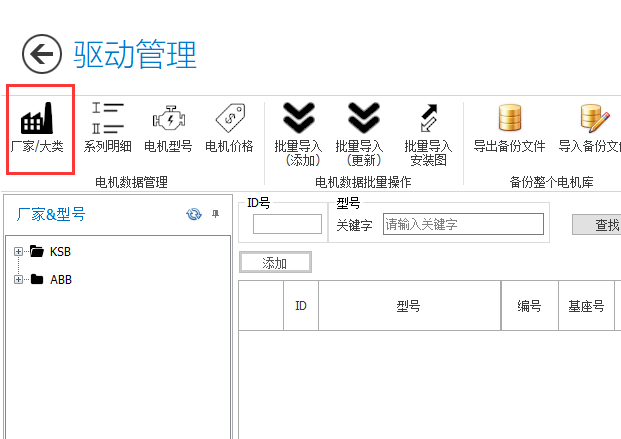Click the ID column header
This screenshot has width=621, height=439.
click(x=301, y=305)
